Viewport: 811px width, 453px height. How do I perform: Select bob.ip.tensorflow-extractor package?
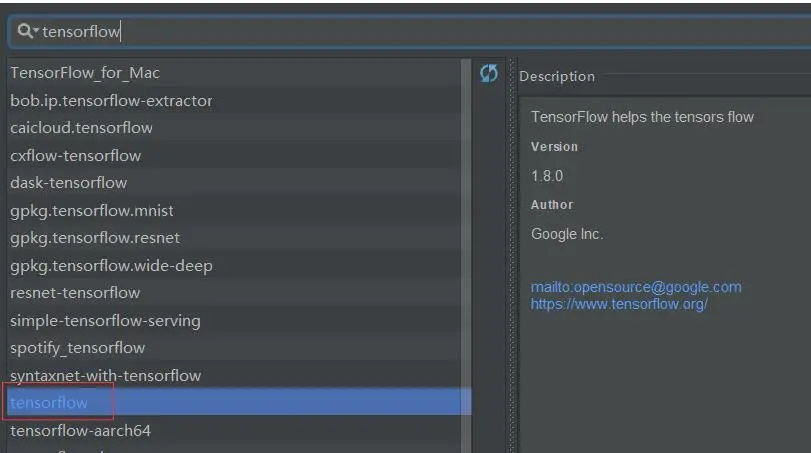point(234,100)
